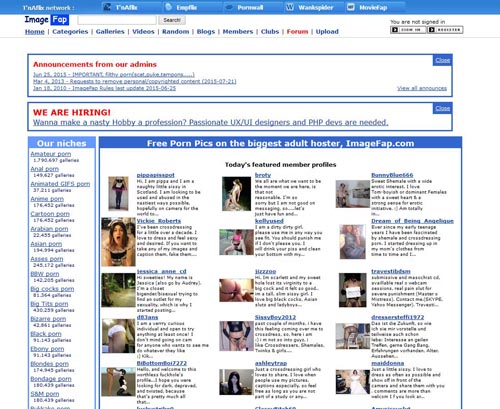Open the View all announces link
Viewport: 500px width, 409px height.
tap(422, 88)
